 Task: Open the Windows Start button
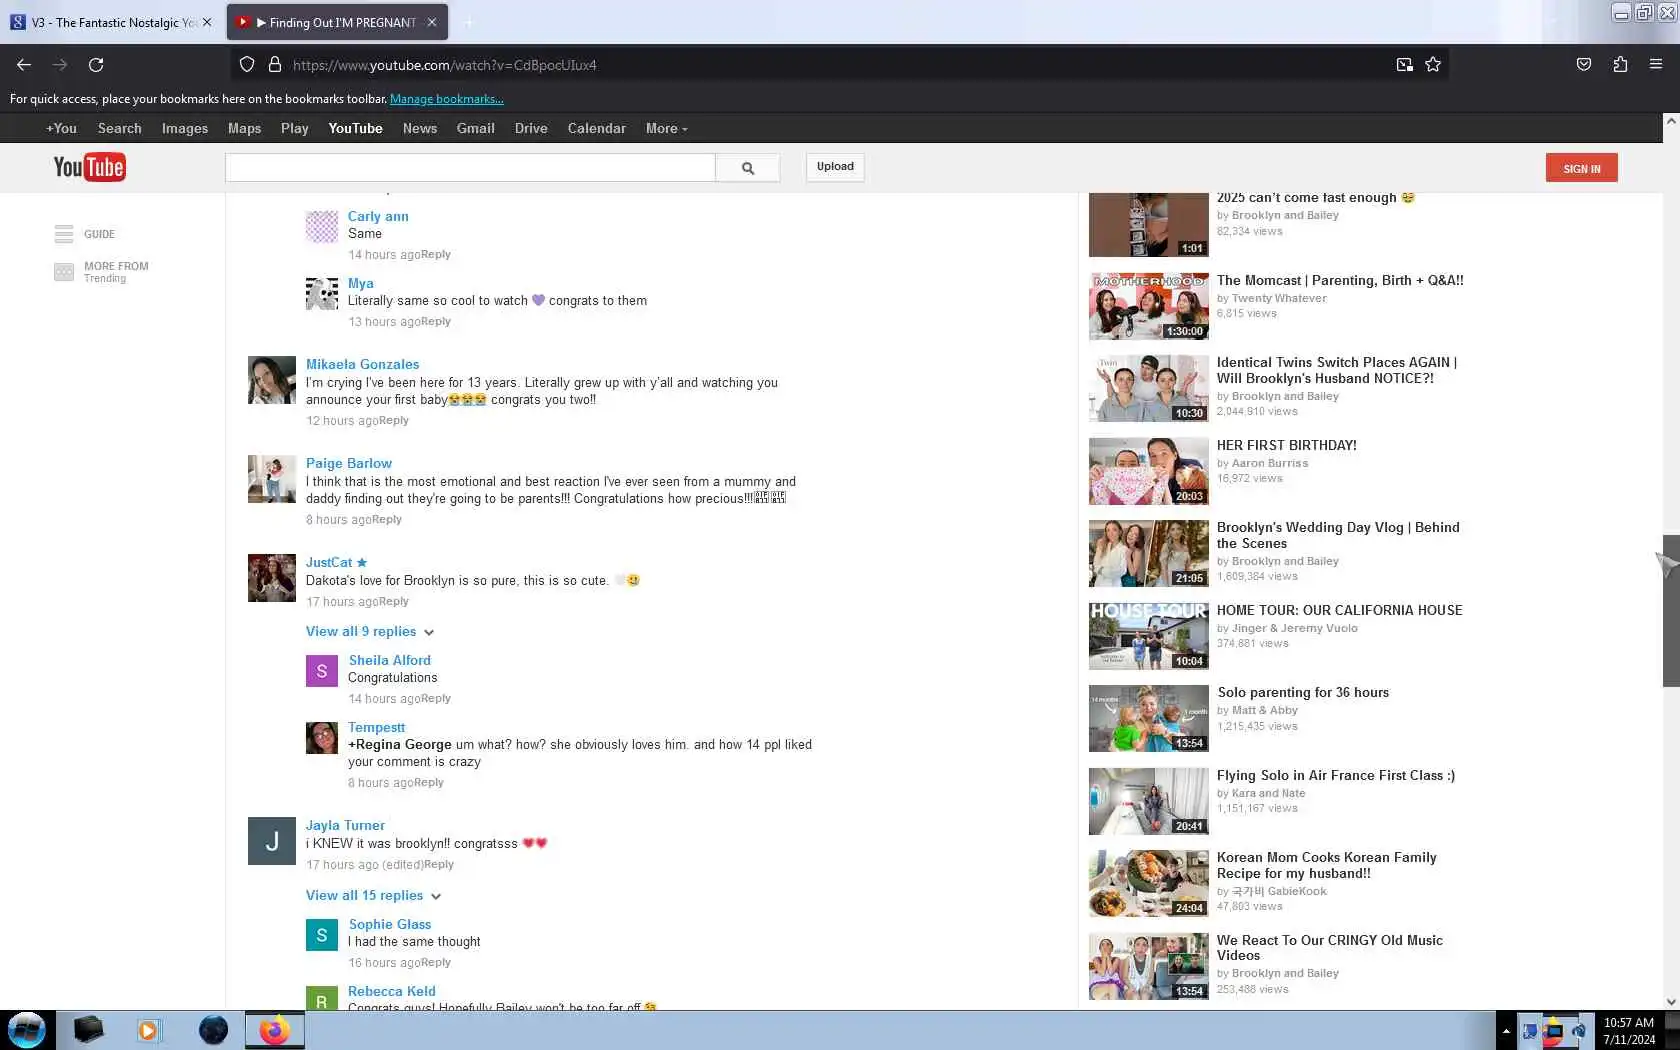click(27, 1030)
